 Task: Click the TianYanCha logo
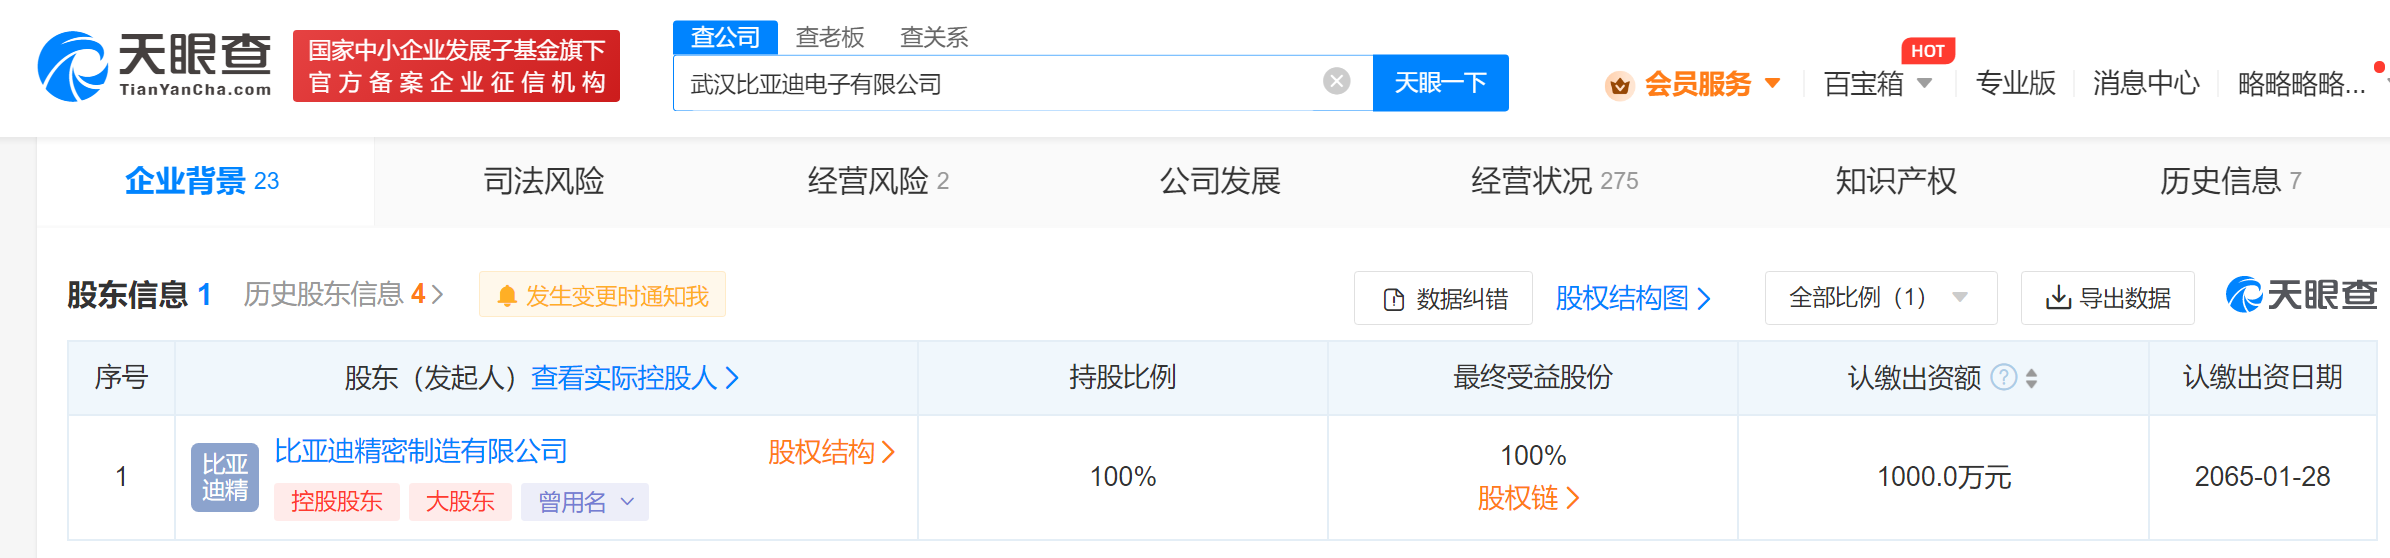pyautogui.click(x=154, y=66)
